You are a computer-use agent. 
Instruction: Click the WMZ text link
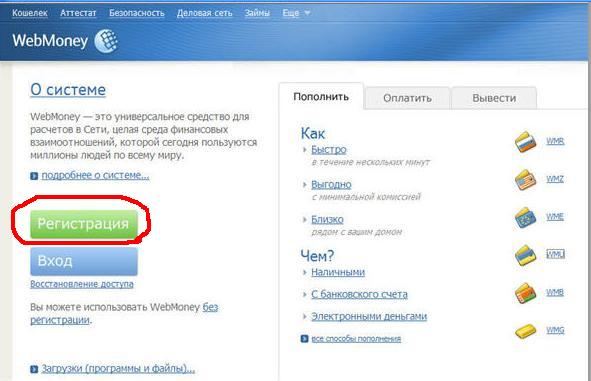pos(555,179)
